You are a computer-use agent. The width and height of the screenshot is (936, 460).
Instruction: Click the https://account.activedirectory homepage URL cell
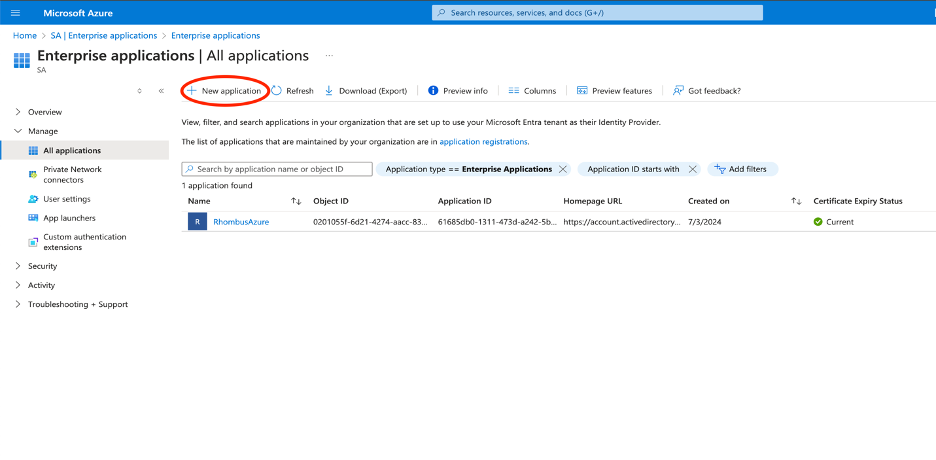pos(621,222)
